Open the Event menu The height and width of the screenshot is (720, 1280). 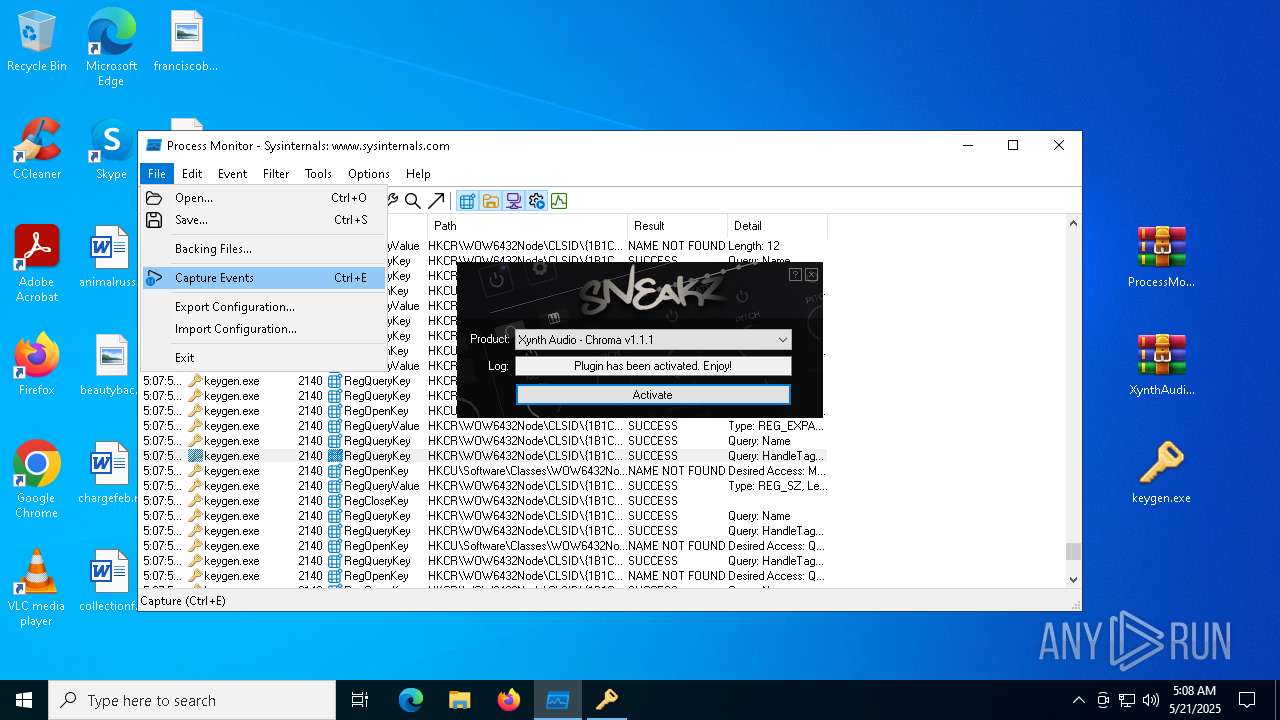click(232, 173)
